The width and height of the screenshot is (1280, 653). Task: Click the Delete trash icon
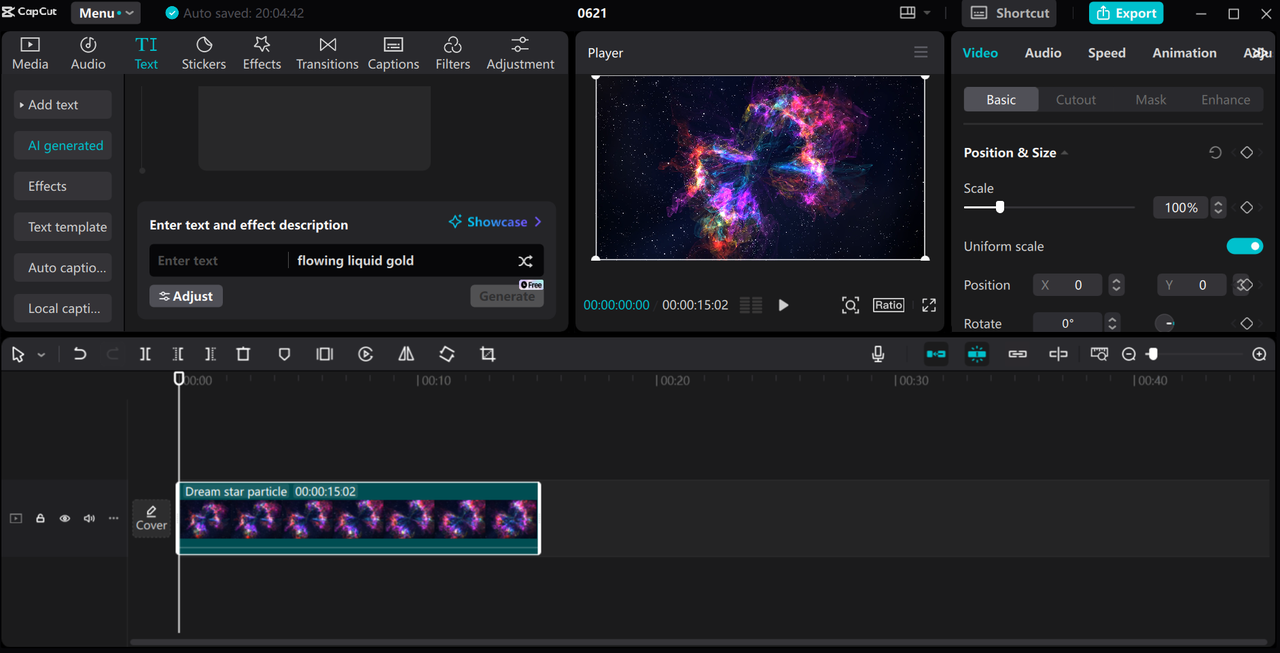click(243, 354)
